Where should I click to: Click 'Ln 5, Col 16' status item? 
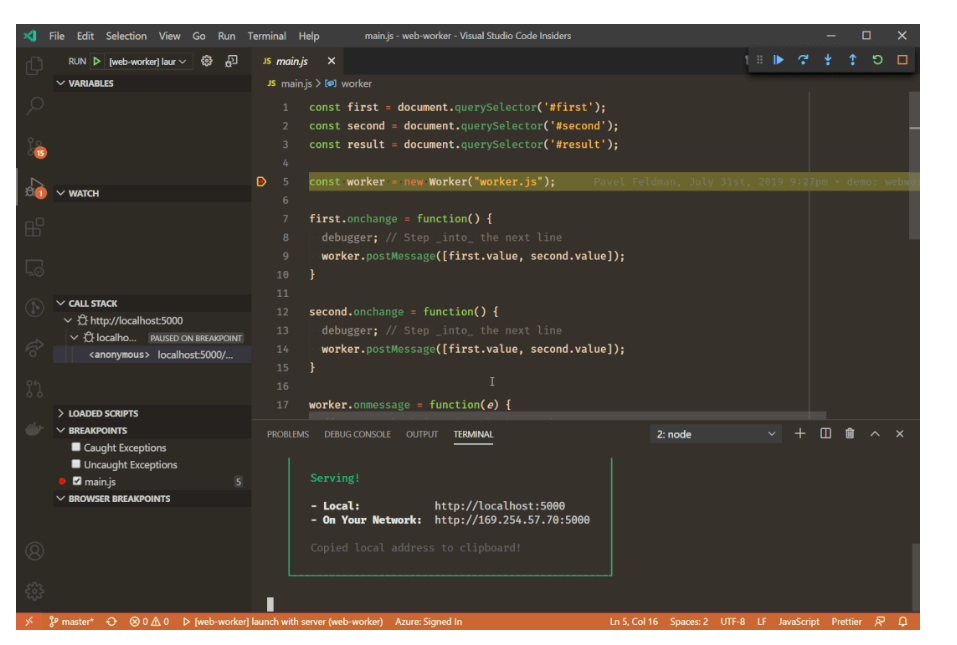[x=634, y=621]
